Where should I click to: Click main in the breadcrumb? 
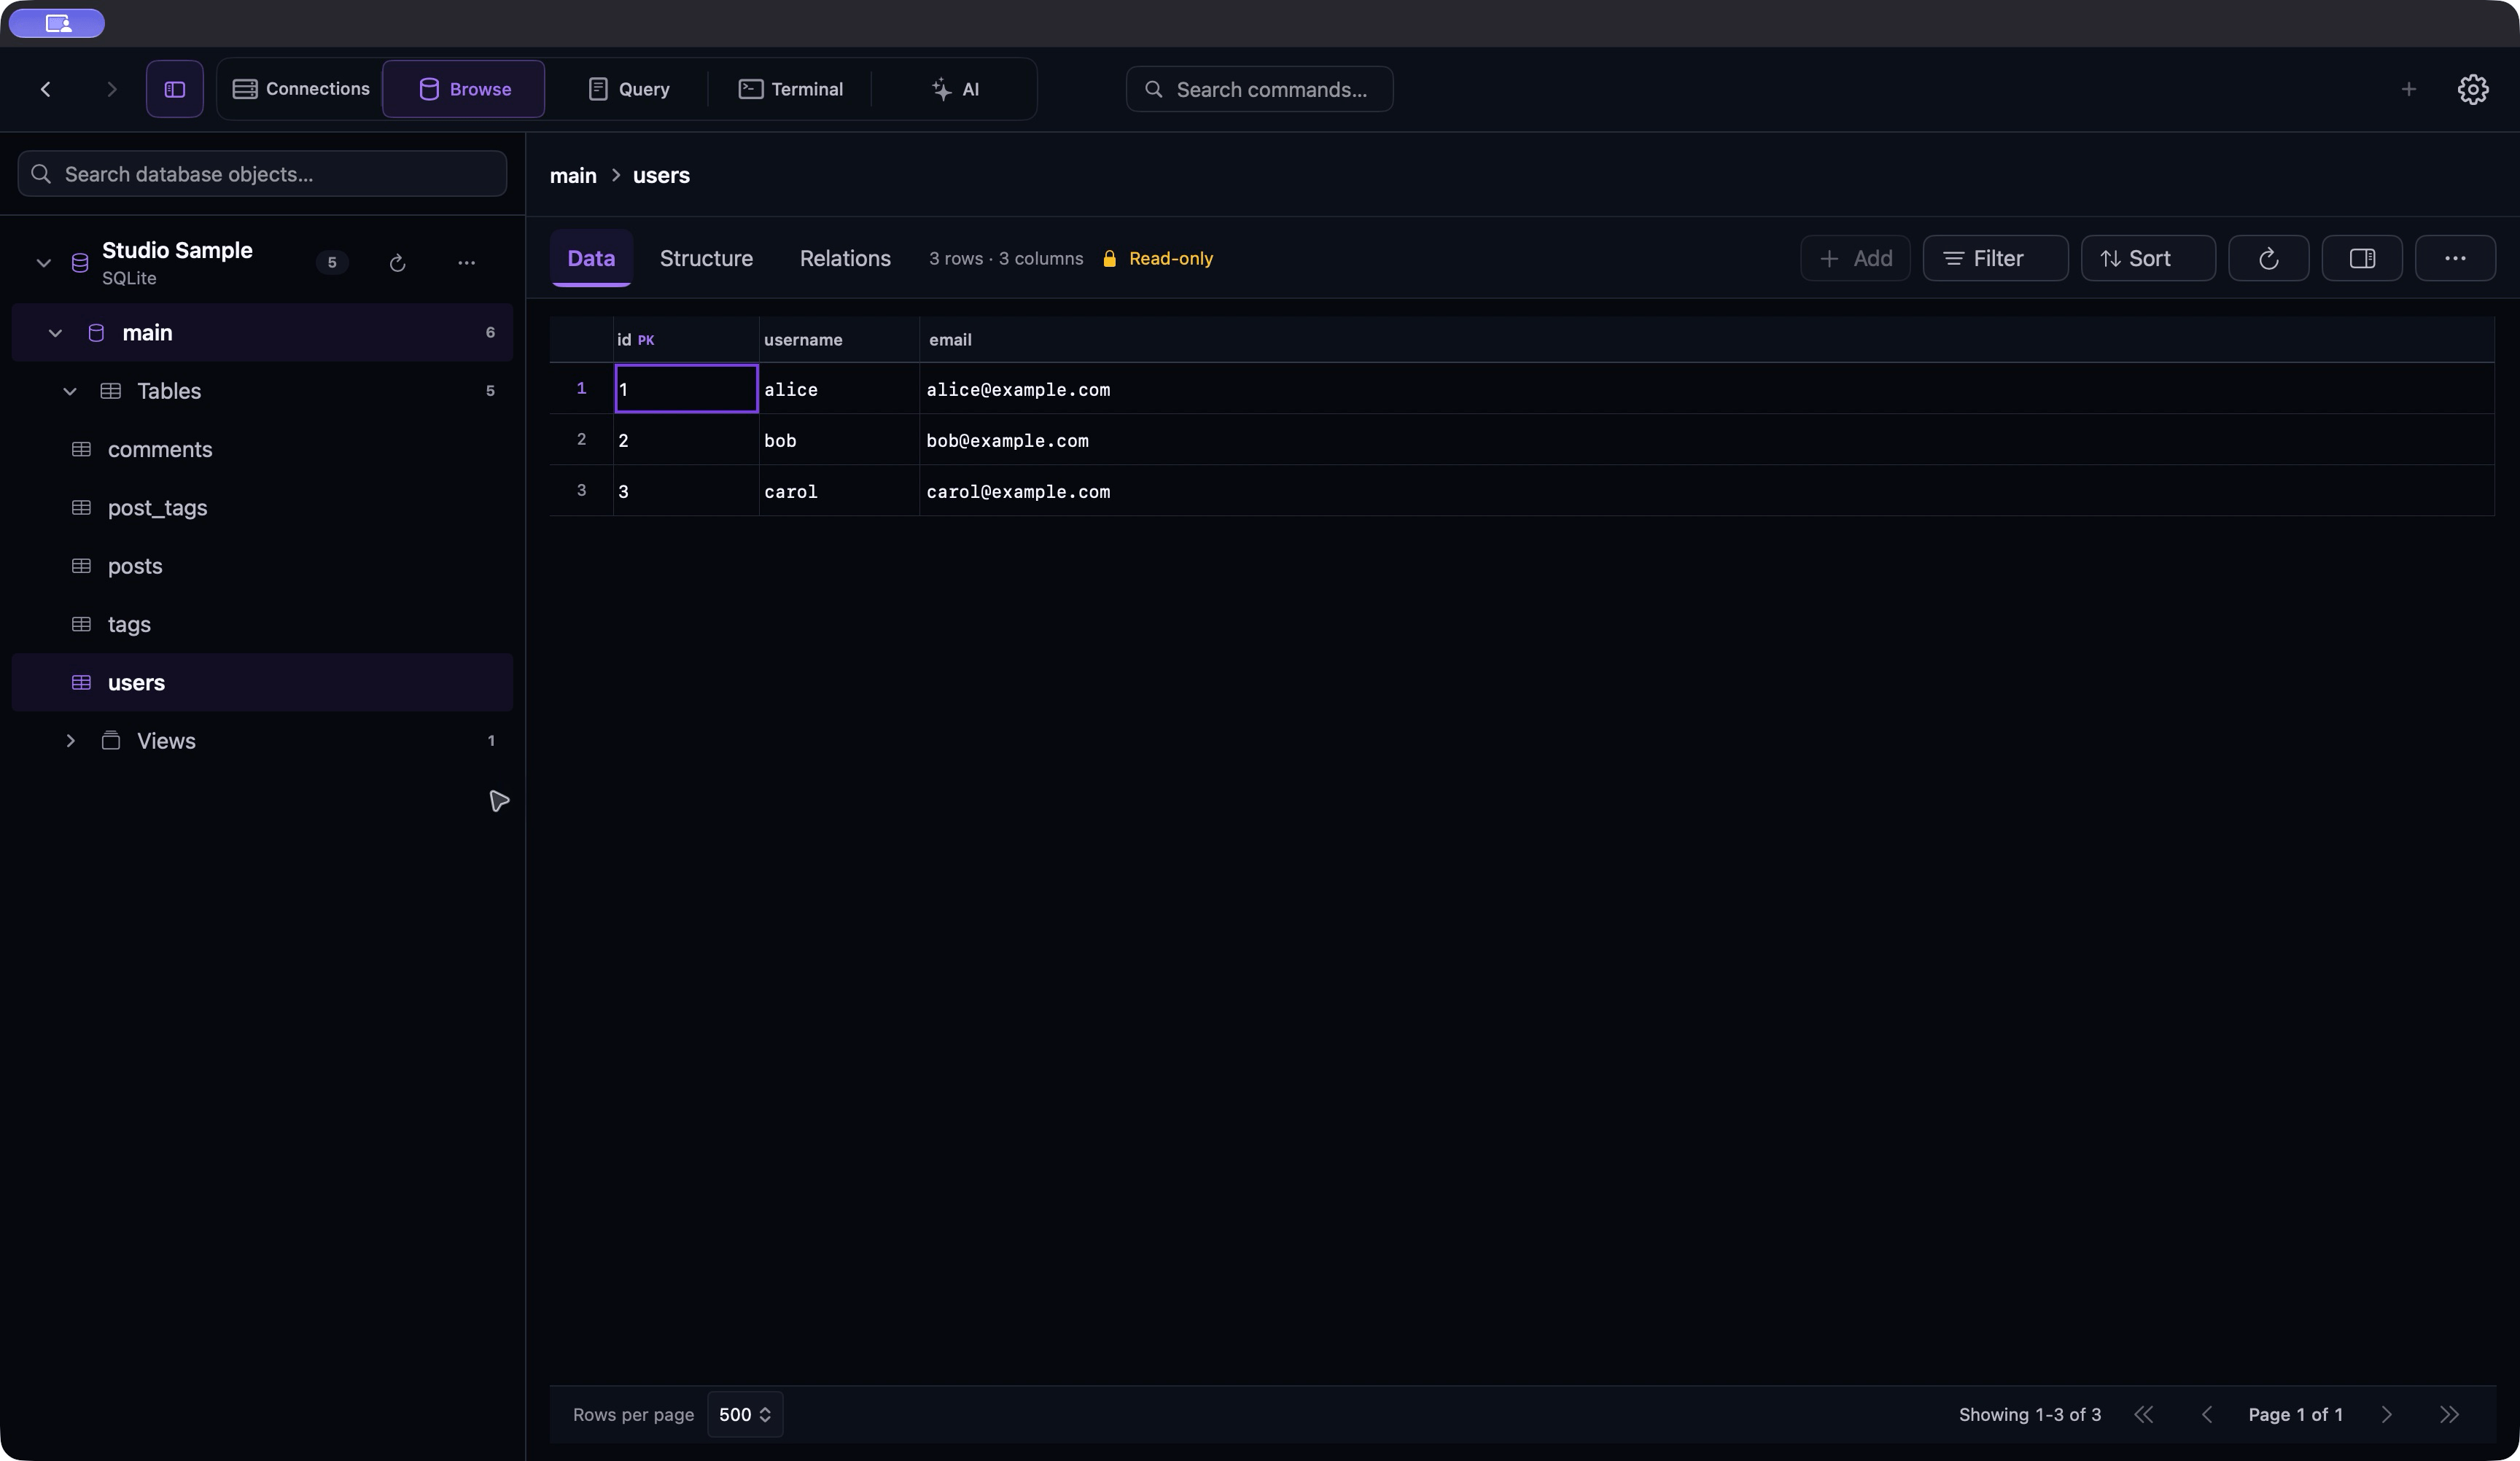[573, 176]
